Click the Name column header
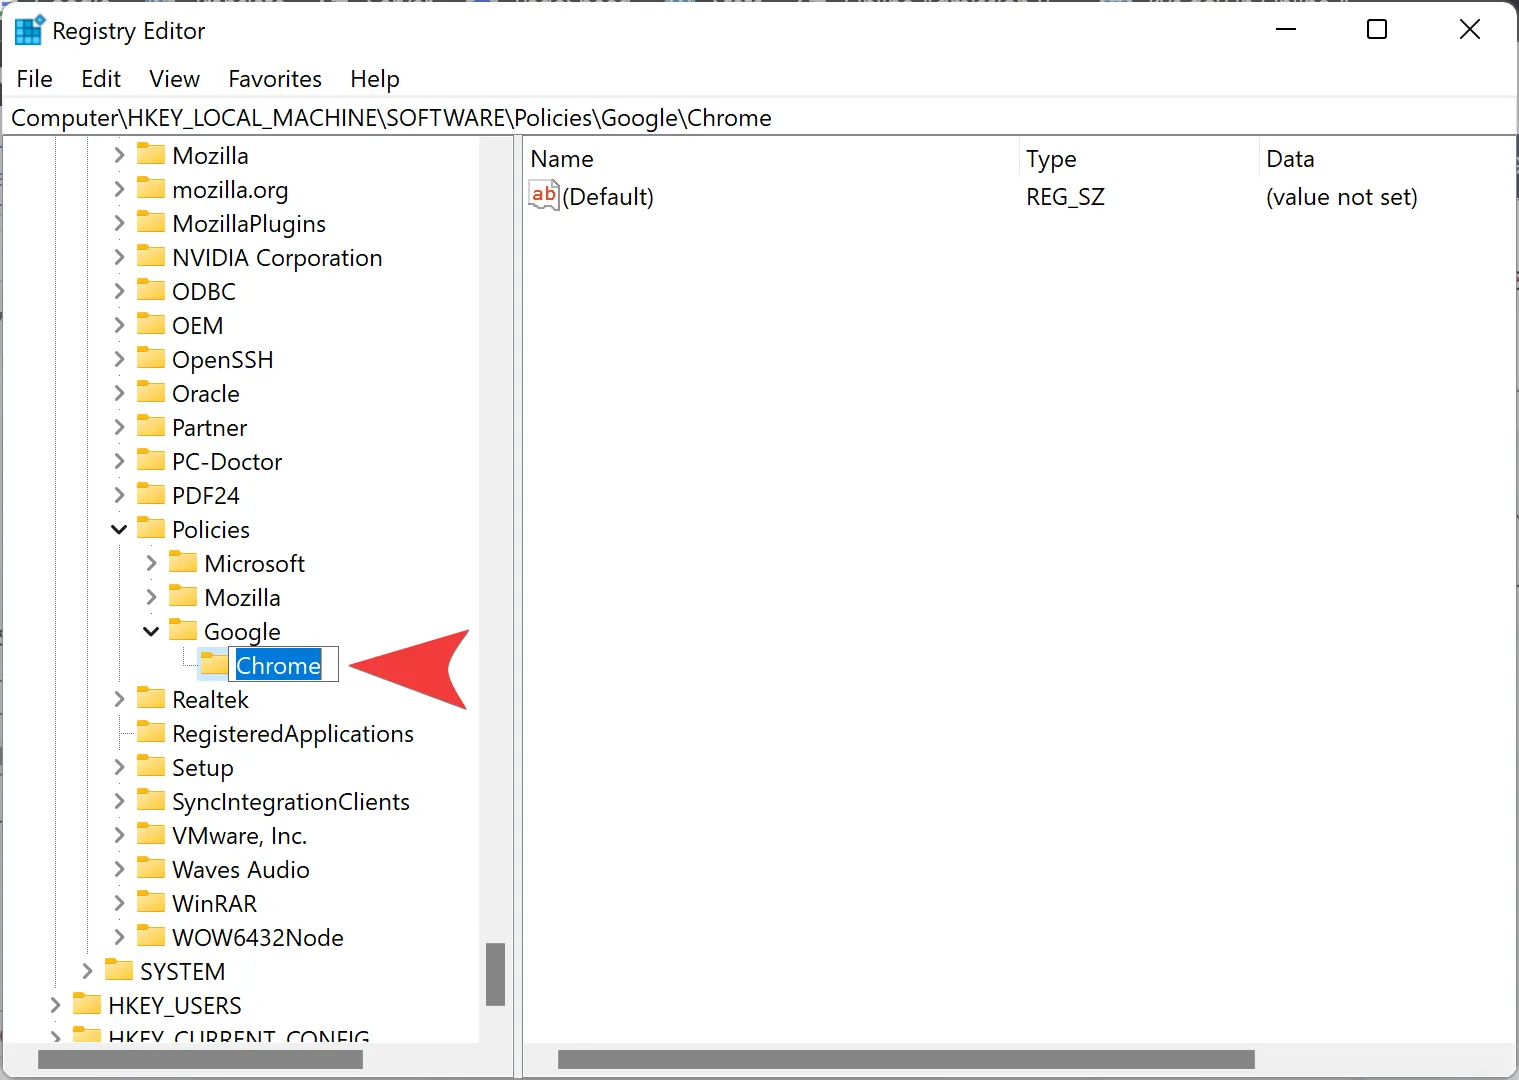The width and height of the screenshot is (1519, 1080). (562, 158)
